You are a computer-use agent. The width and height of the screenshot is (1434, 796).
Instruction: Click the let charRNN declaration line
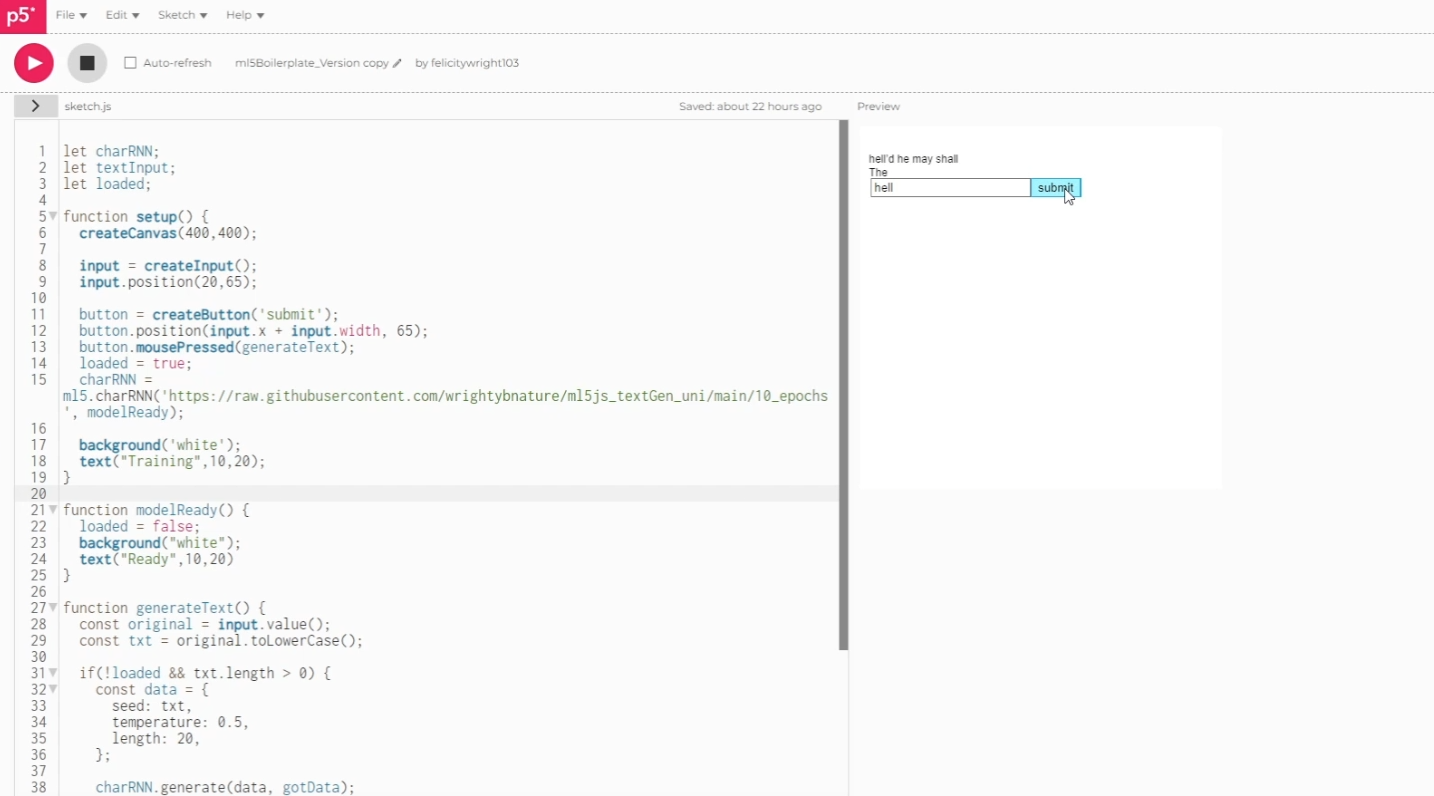[111, 152]
